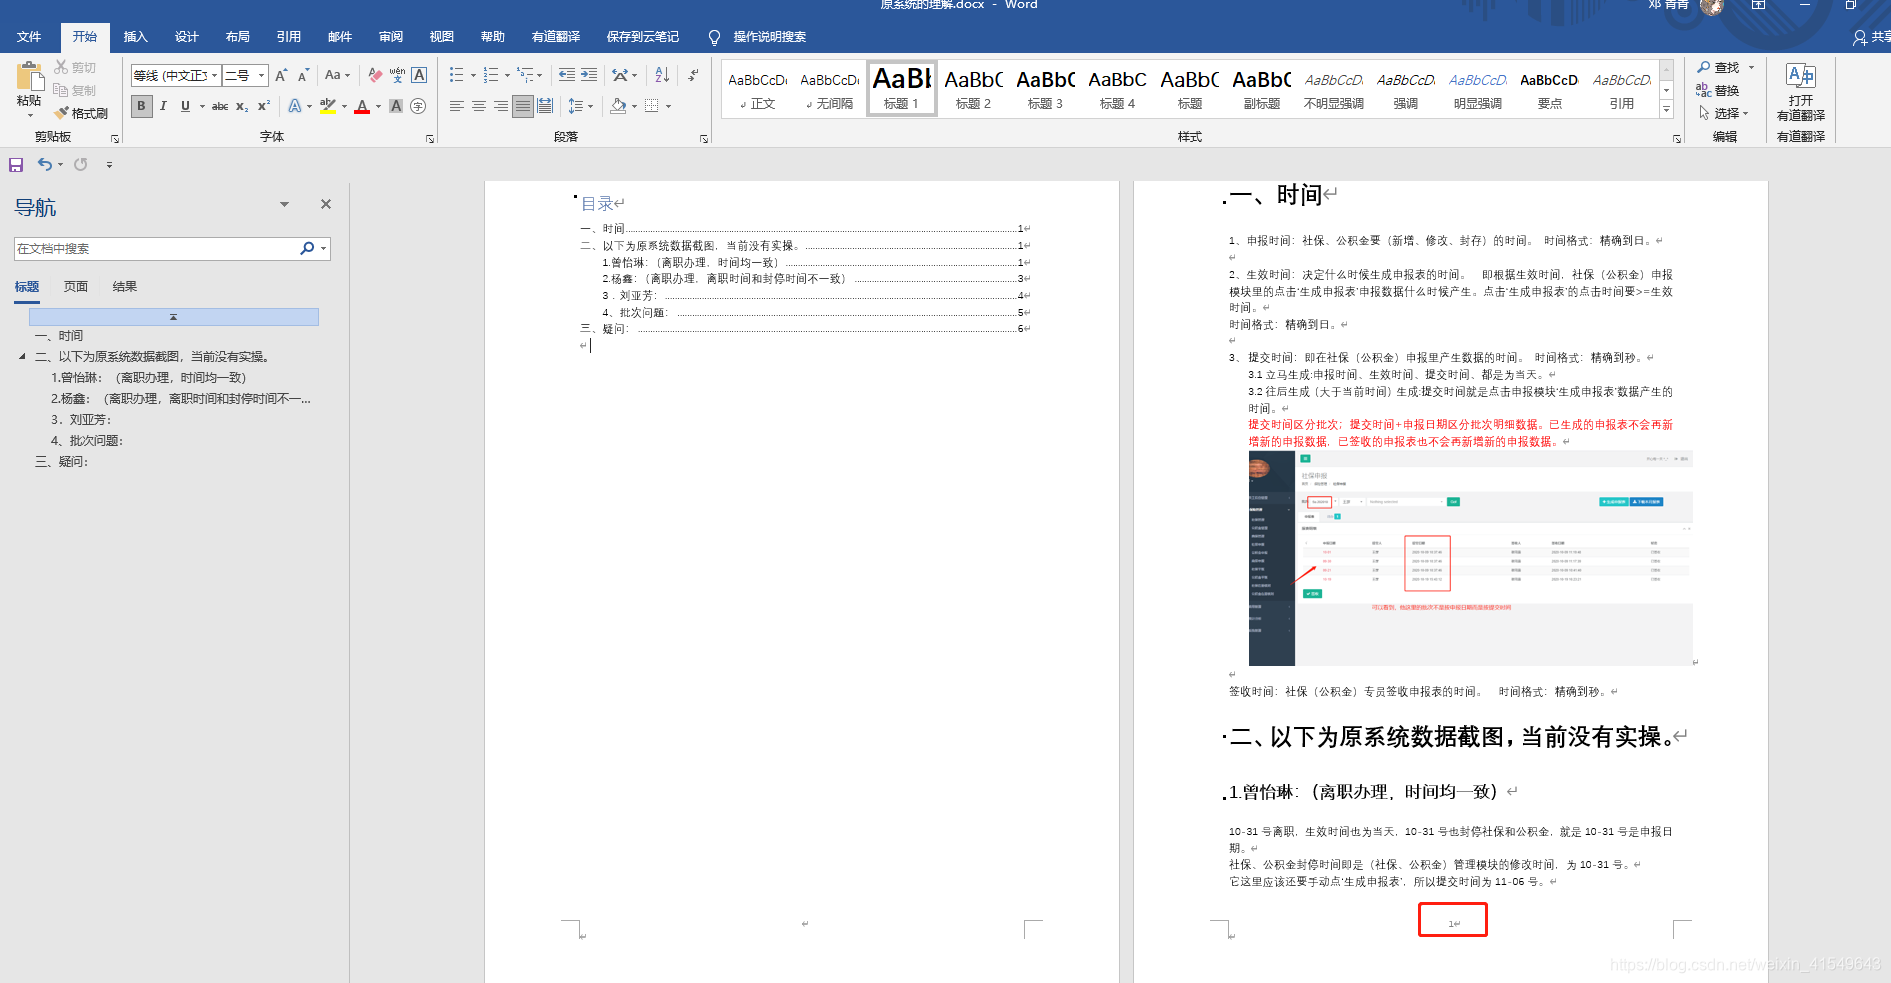The image size is (1891, 983).
Task: Apply strikethrough (abc) formatting
Action: [x=220, y=106]
